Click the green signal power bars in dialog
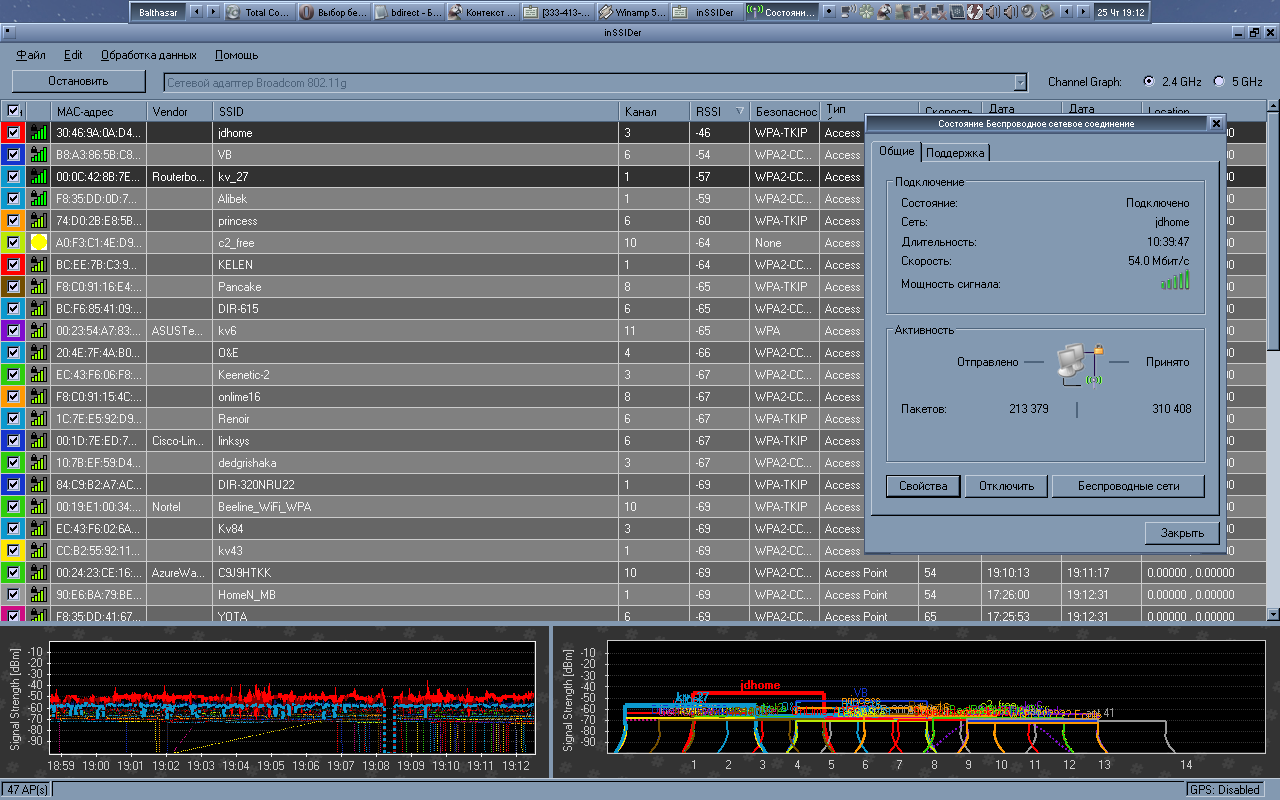 pyautogui.click(x=1175, y=281)
